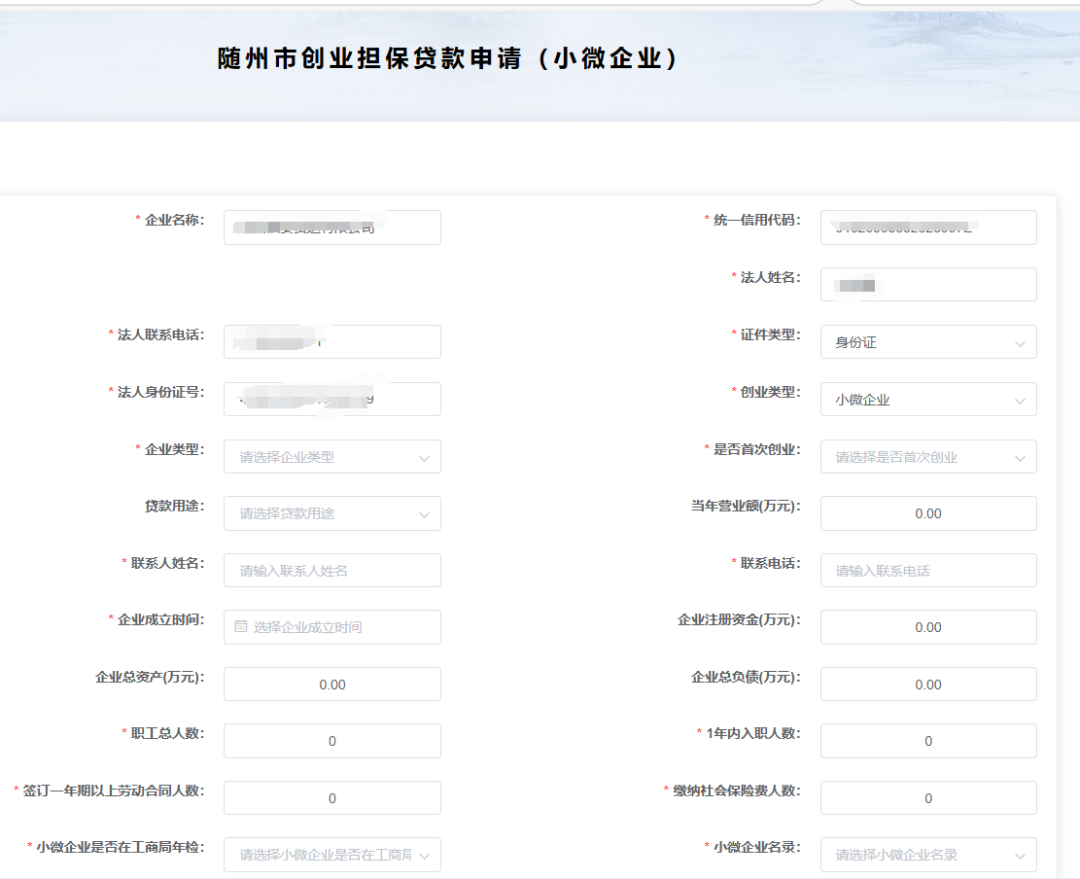Click the 联系人姓名 input field

332,570
